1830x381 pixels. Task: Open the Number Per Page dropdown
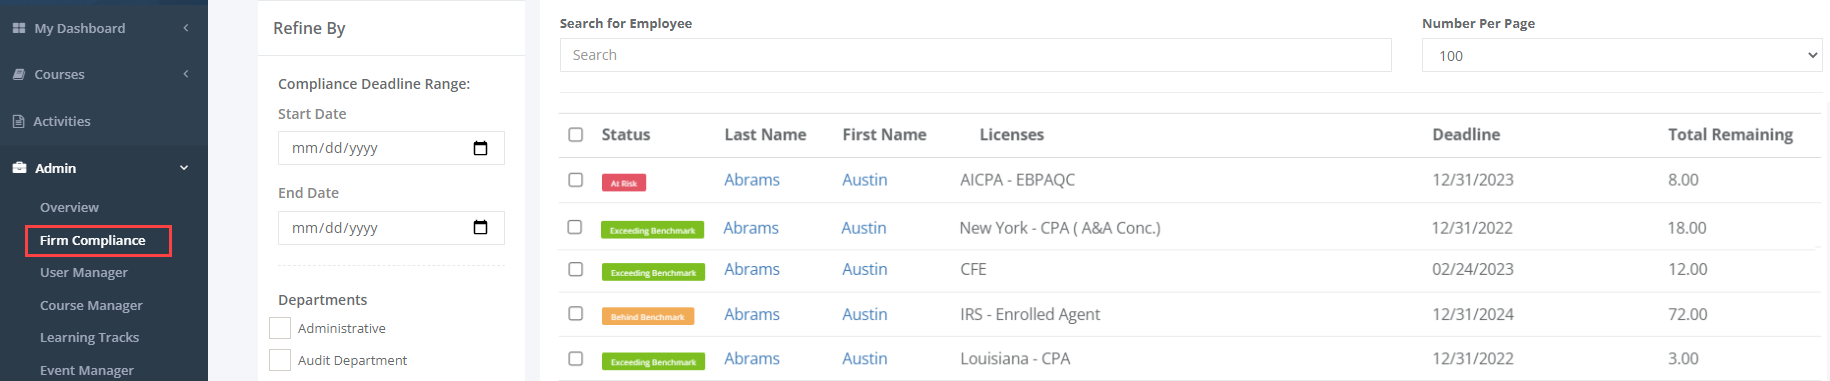click(x=1622, y=55)
